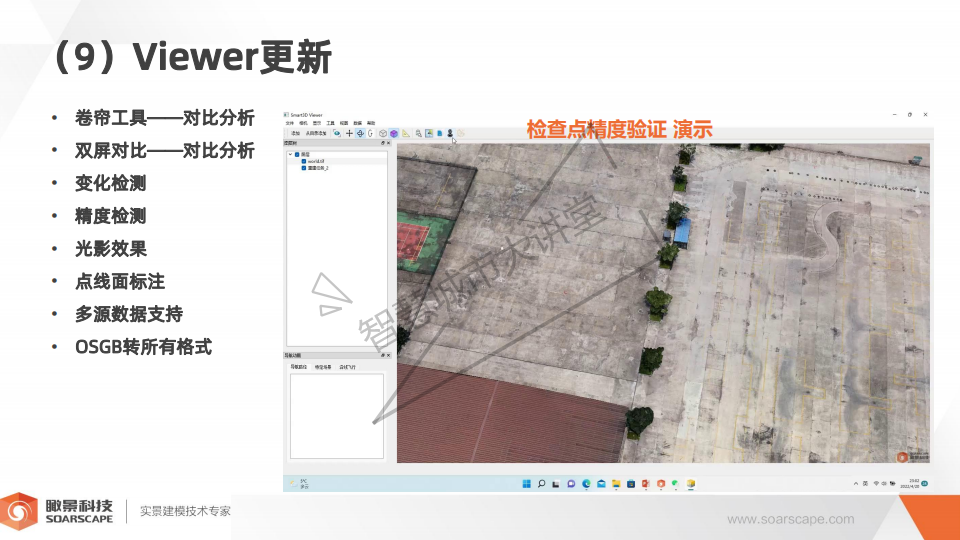Click the G-shaped rotate icon
This screenshot has height=540, width=960.
pyautogui.click(x=370, y=133)
